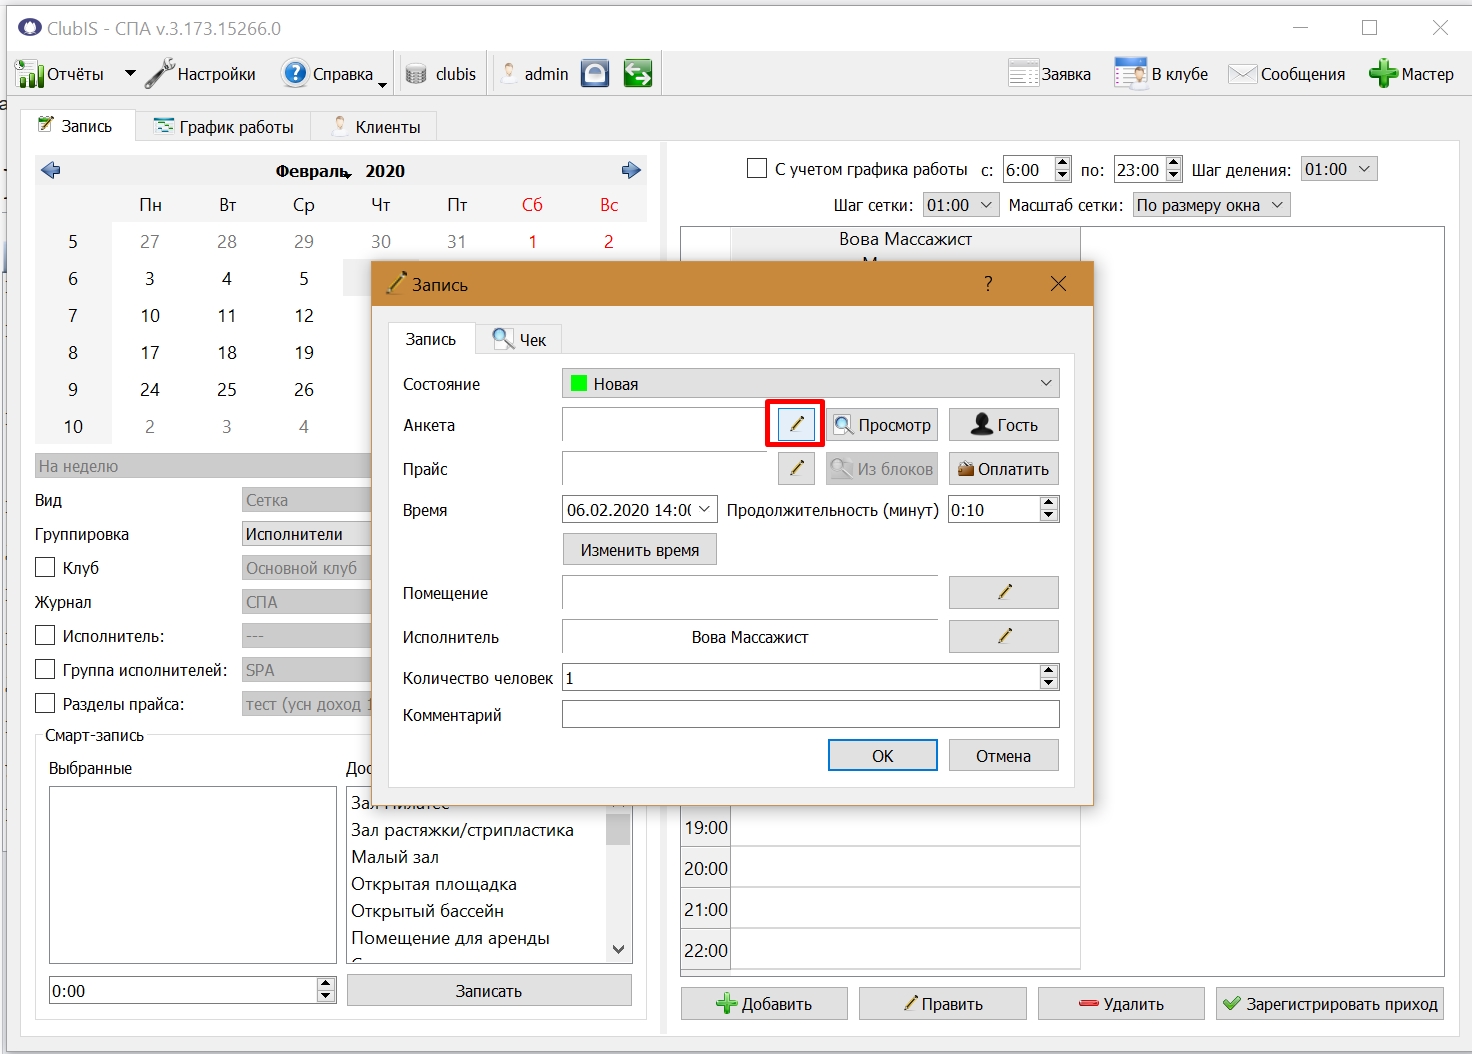Screen dimensions: 1472x1054
Task: Click the Справка help icon
Action: 295,73
